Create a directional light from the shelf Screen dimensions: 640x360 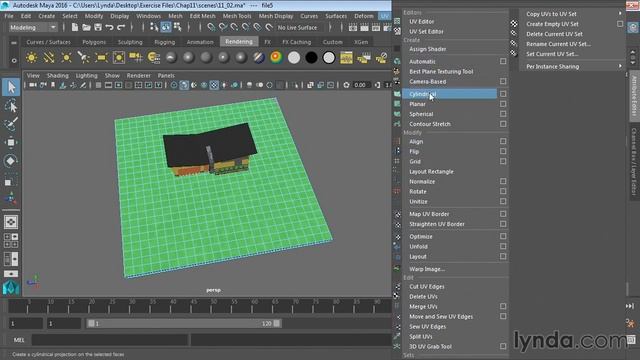tap(49, 58)
